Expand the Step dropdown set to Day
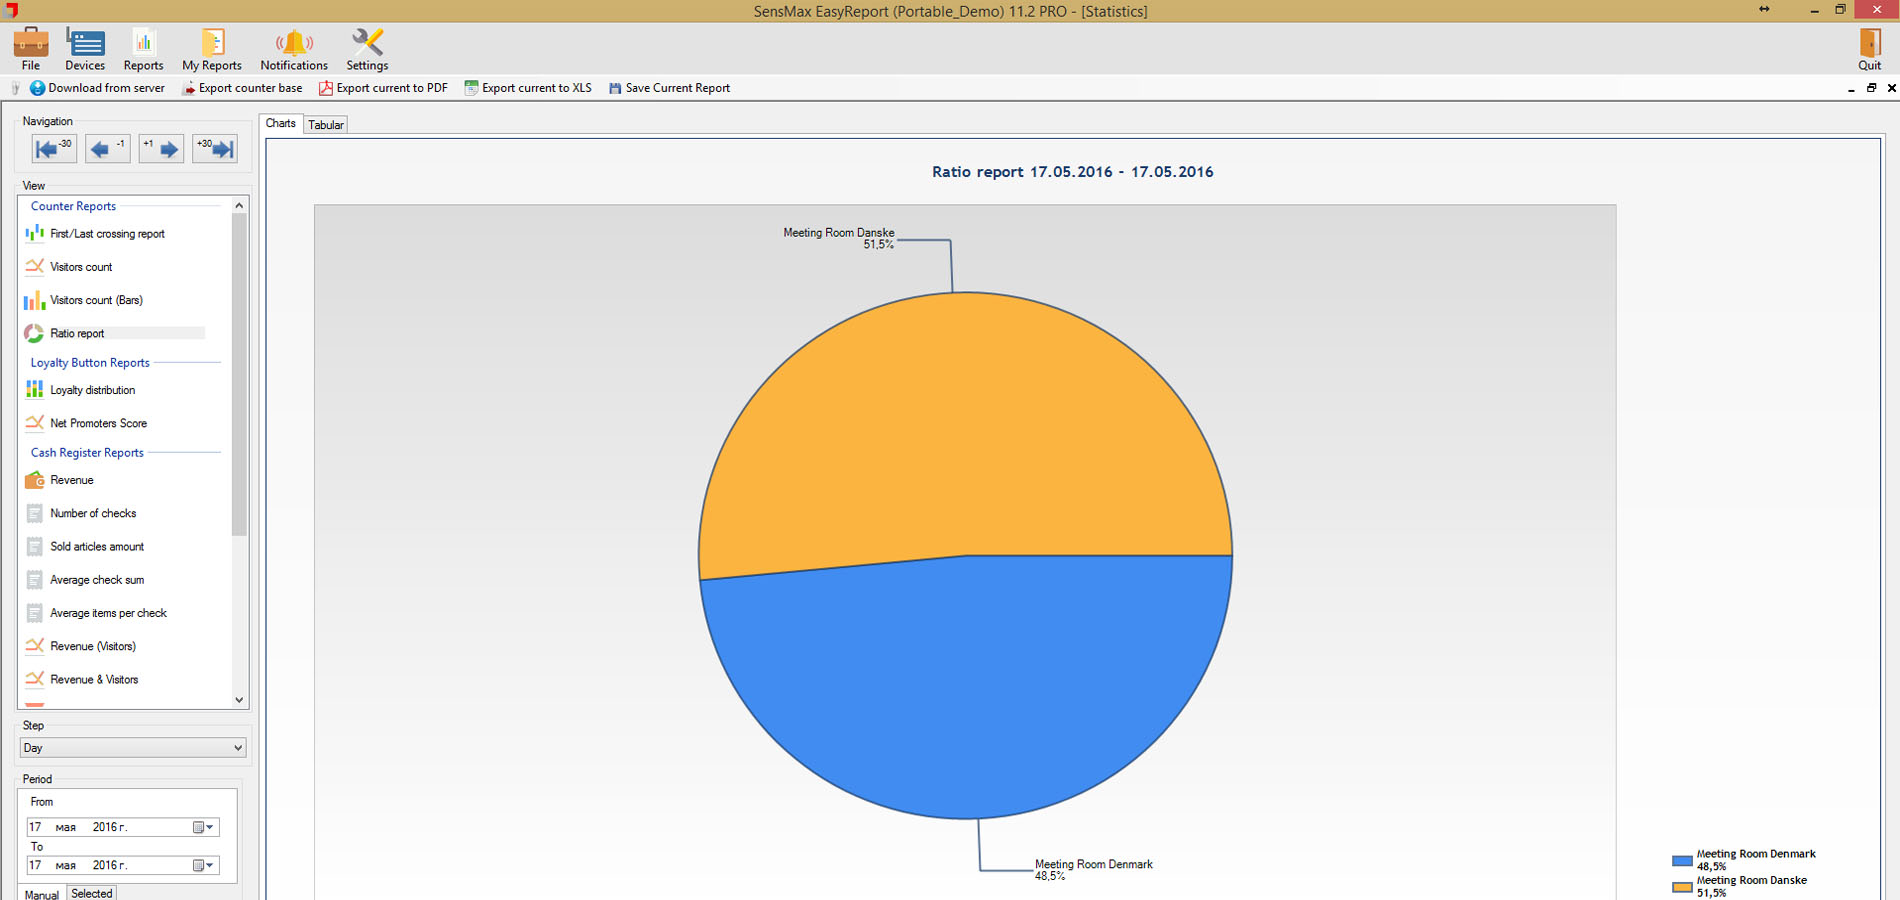The height and width of the screenshot is (900, 1900). click(x=237, y=748)
